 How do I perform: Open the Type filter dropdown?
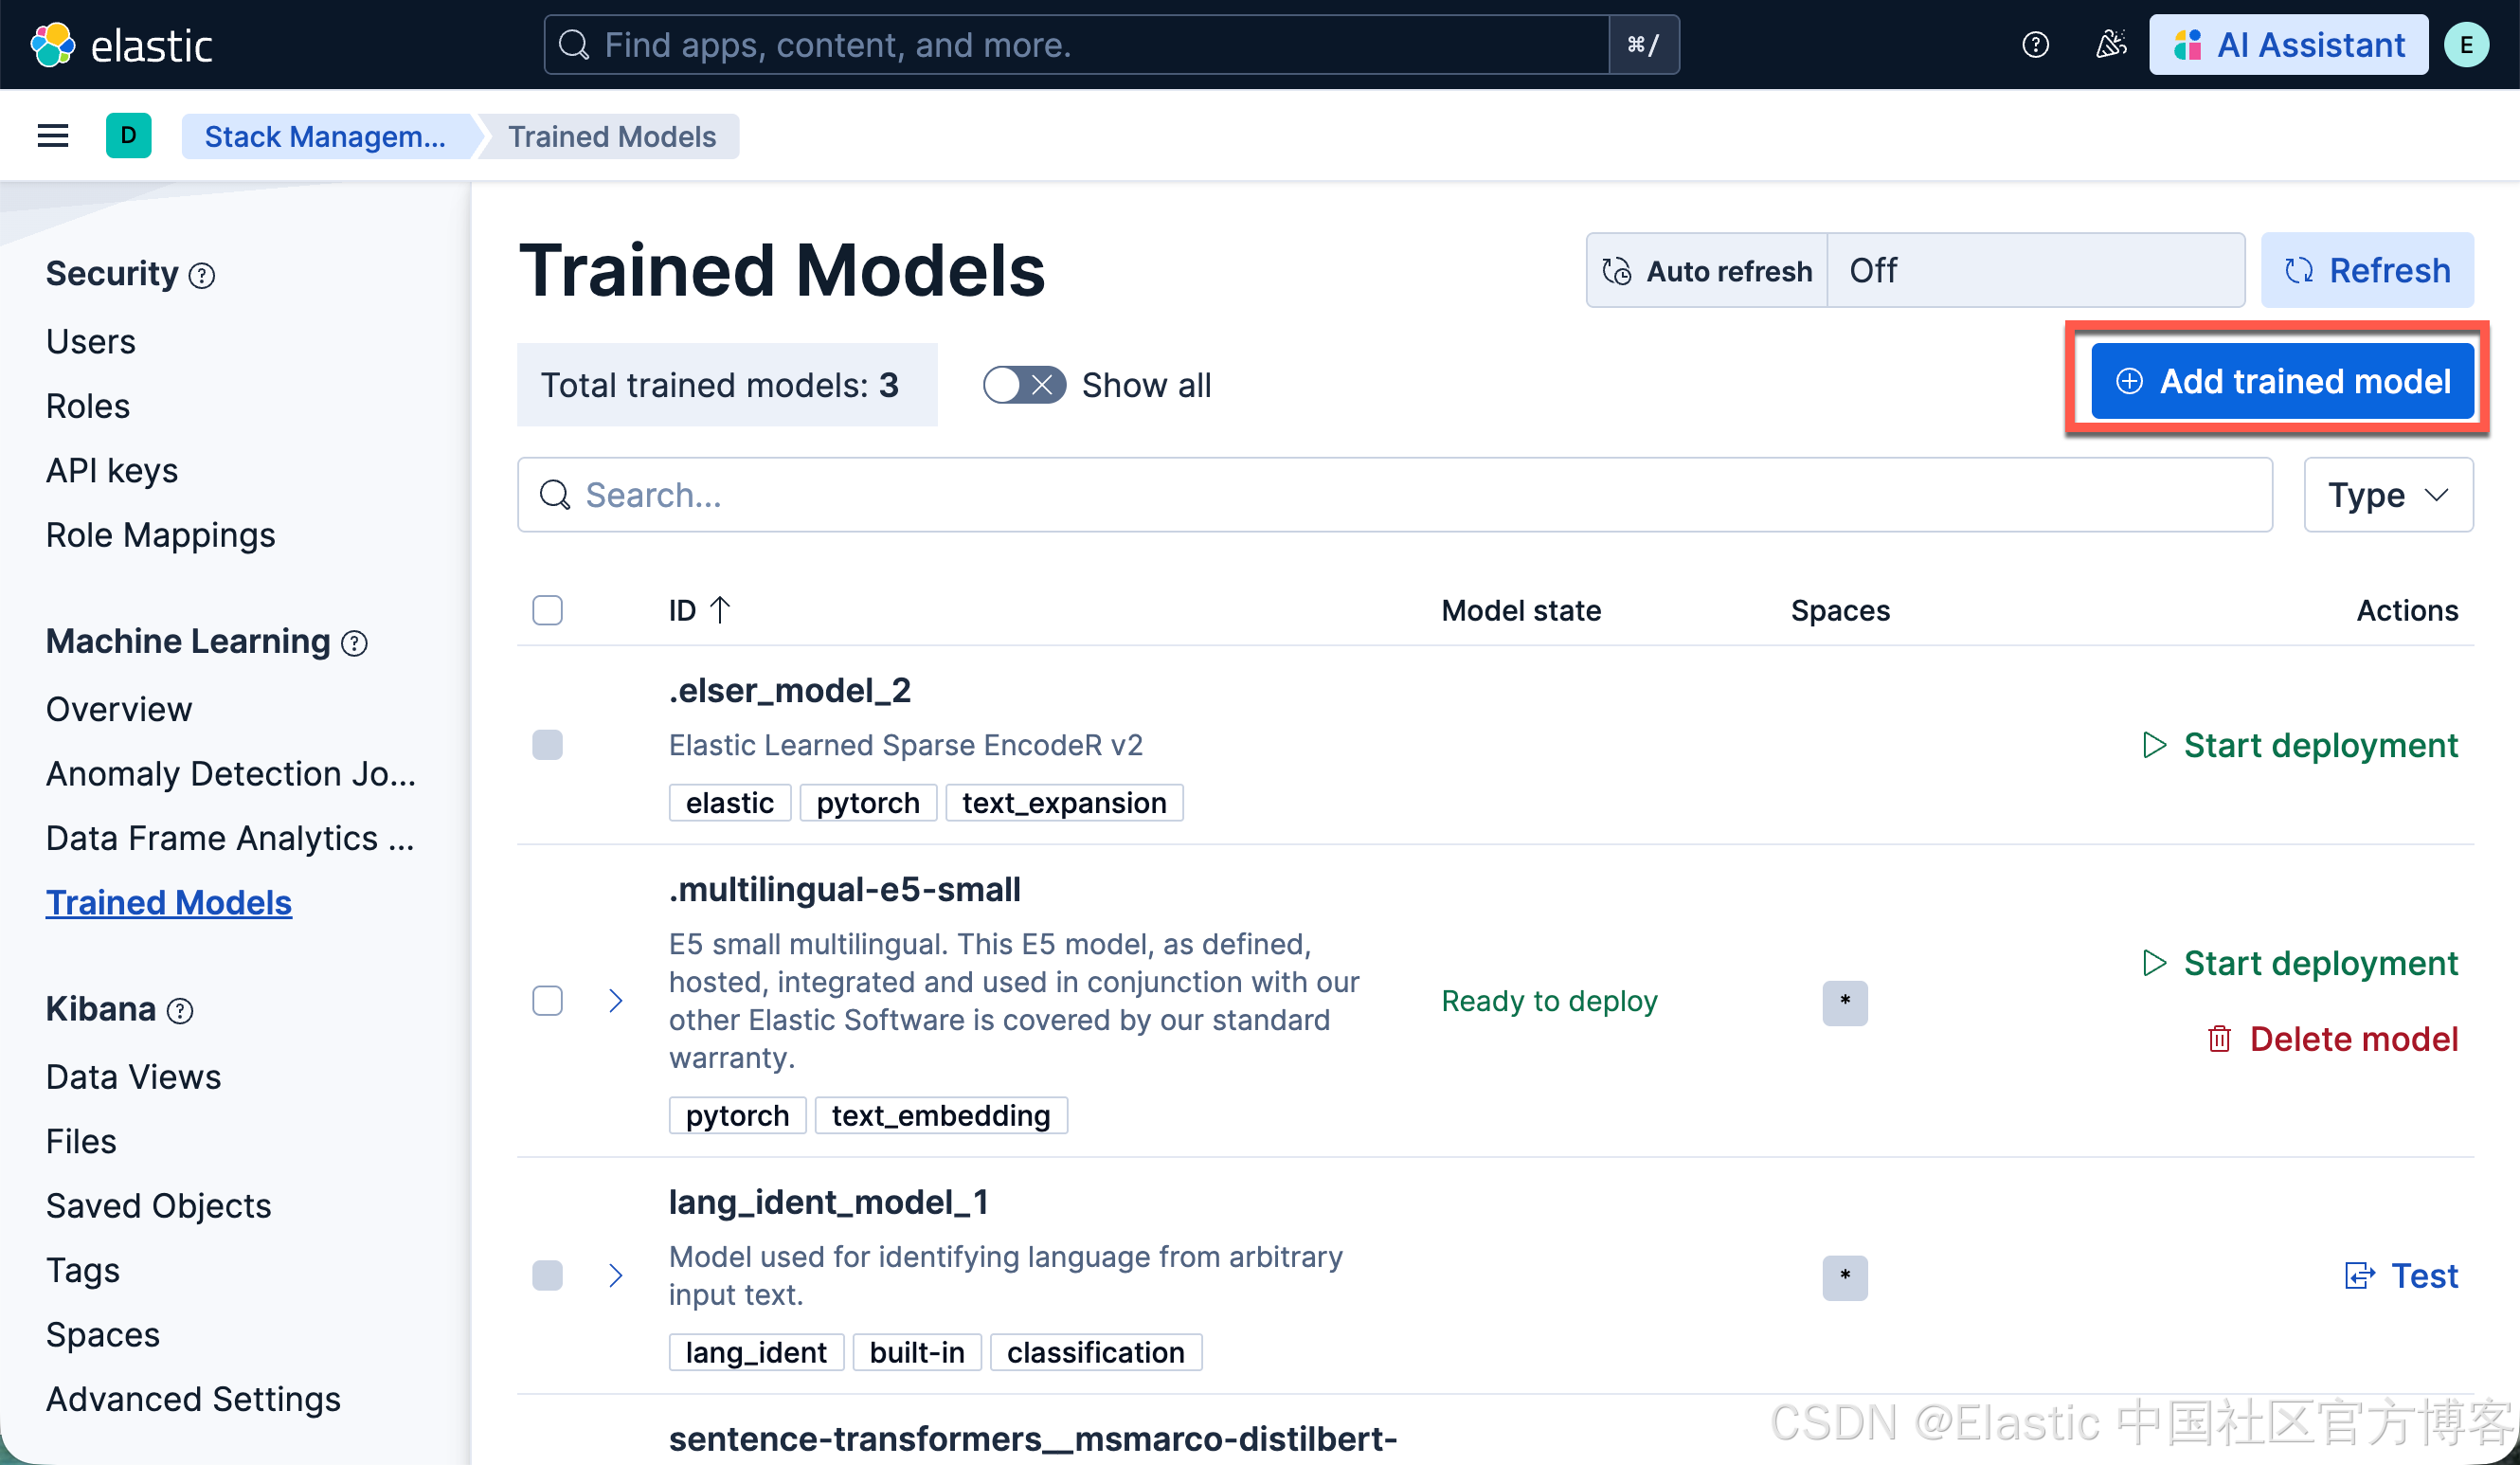(x=2388, y=495)
